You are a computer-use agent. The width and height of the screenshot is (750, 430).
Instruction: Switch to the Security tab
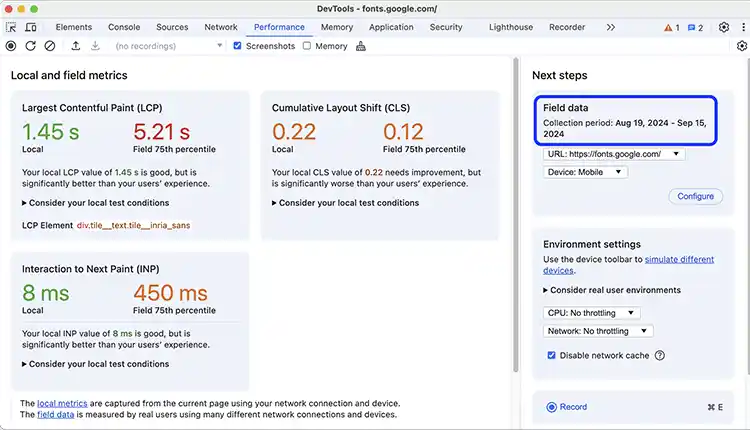click(446, 27)
